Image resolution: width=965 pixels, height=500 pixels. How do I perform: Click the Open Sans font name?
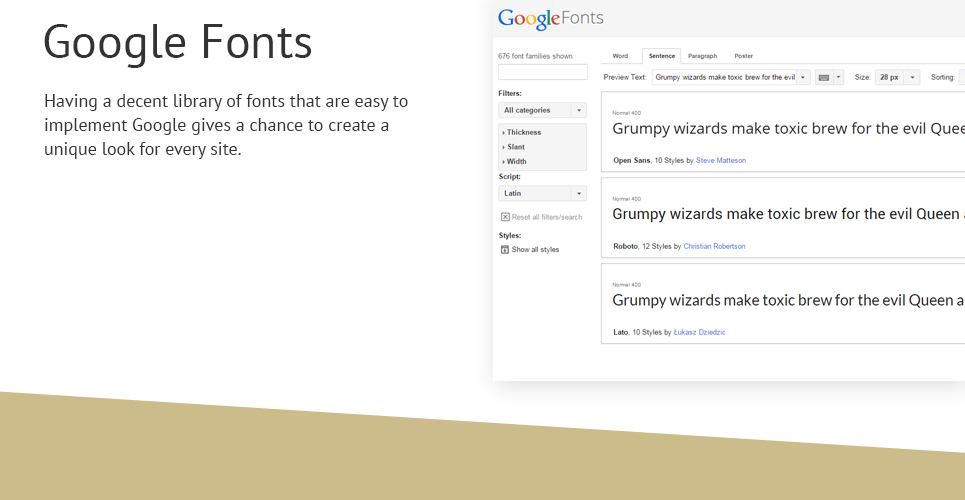pyautogui.click(x=631, y=160)
